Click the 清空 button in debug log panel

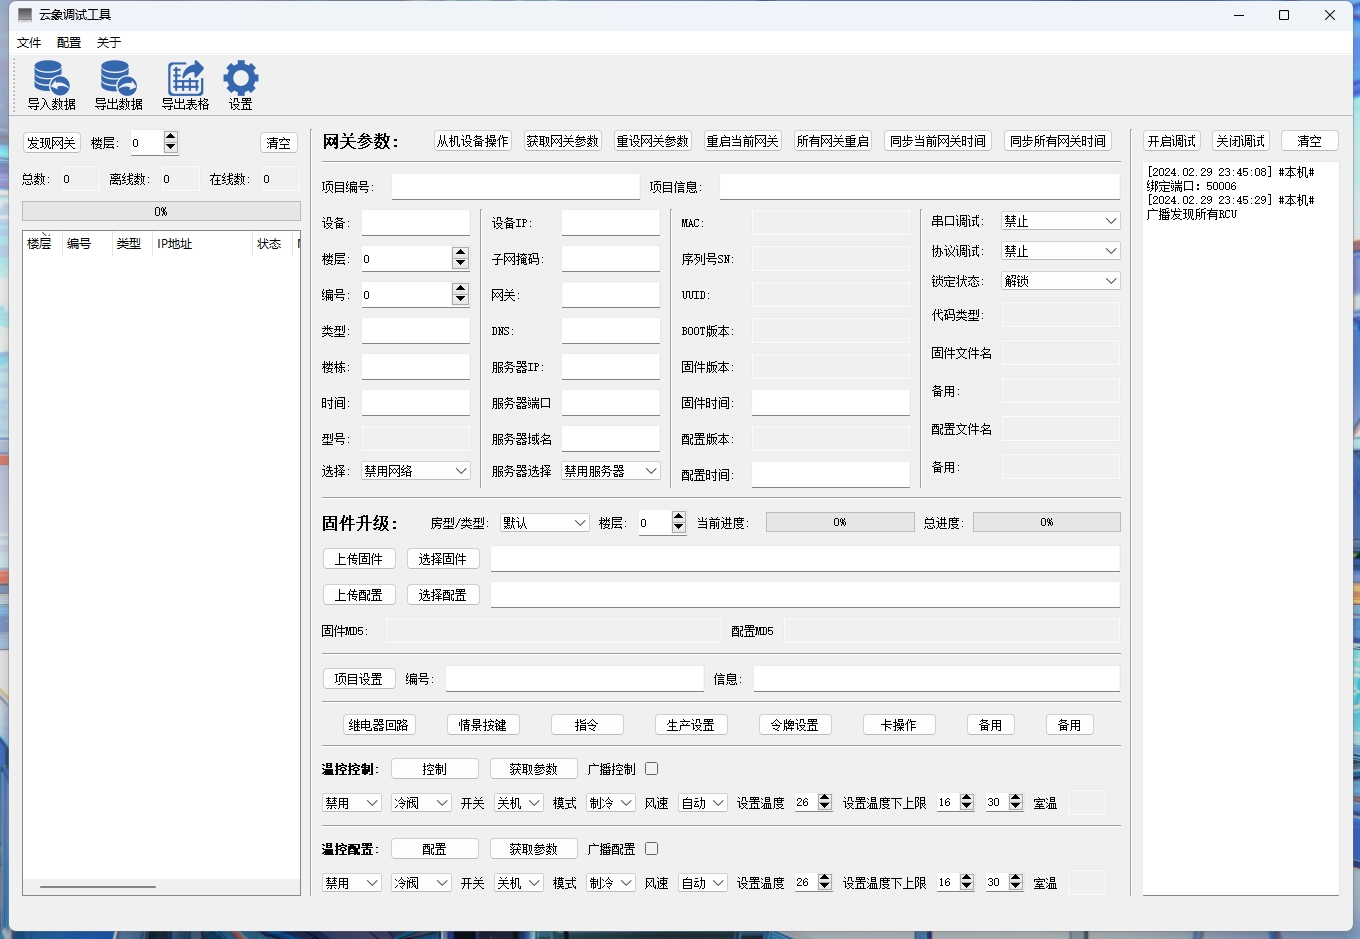point(1310,141)
